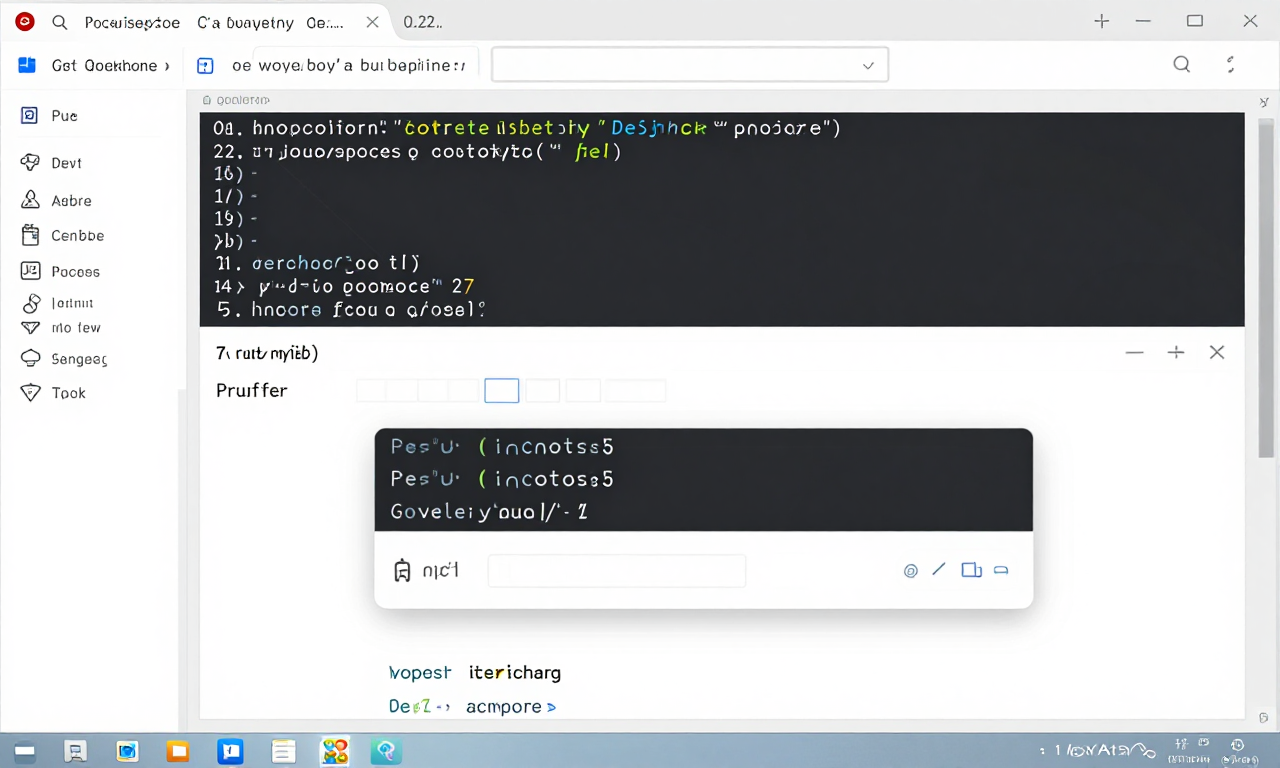Select the Pocoss icon in the sidebar
The width and height of the screenshot is (1280, 768).
(30, 271)
